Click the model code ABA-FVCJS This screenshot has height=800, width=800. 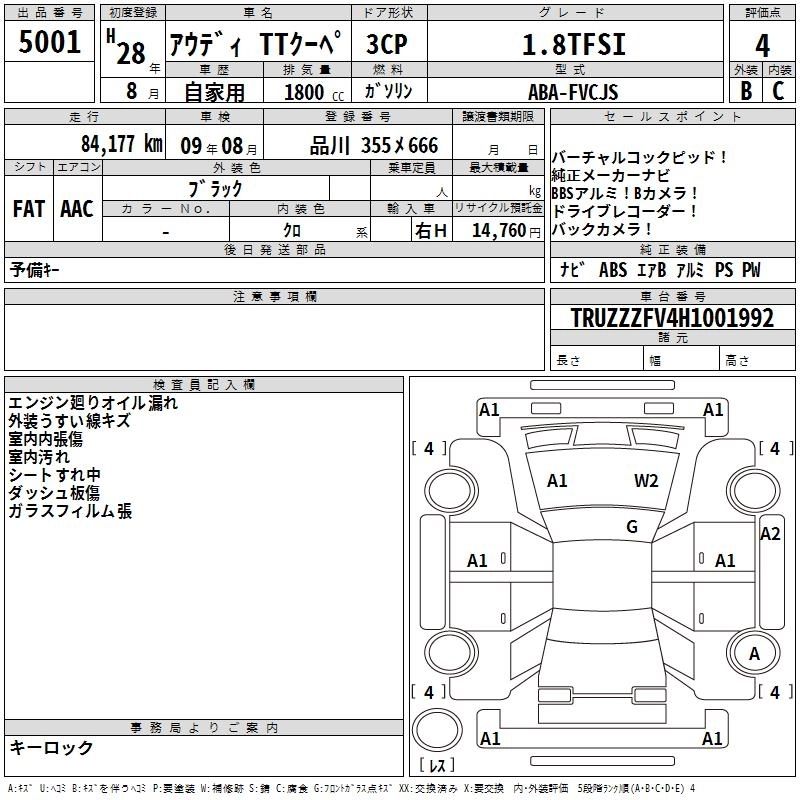point(572,92)
